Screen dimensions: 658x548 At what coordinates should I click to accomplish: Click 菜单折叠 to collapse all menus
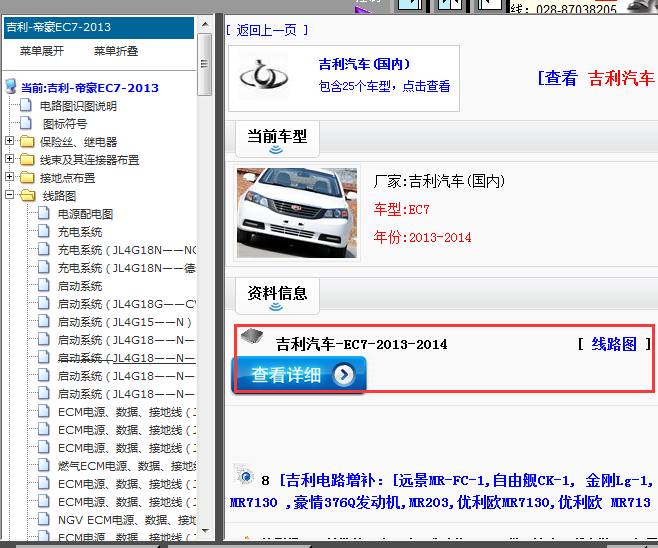116,51
